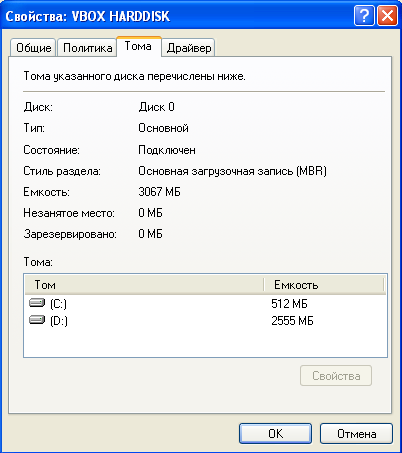
Task: Sort by the Емкость column header
Action: 324,285
